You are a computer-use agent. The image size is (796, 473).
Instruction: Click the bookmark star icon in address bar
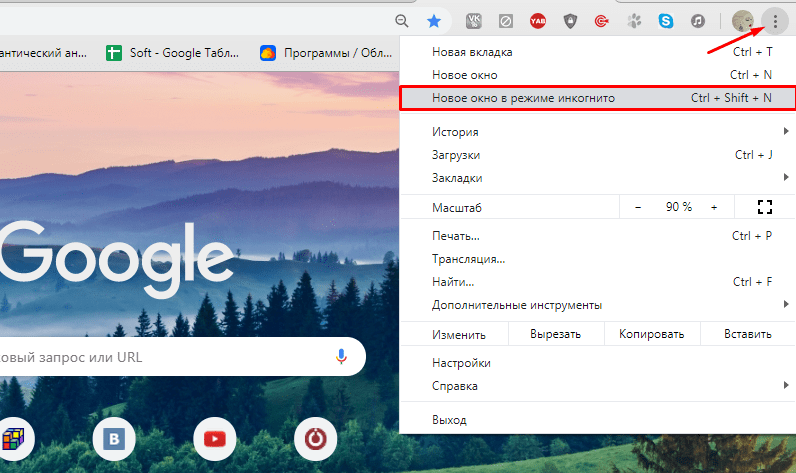pyautogui.click(x=433, y=20)
